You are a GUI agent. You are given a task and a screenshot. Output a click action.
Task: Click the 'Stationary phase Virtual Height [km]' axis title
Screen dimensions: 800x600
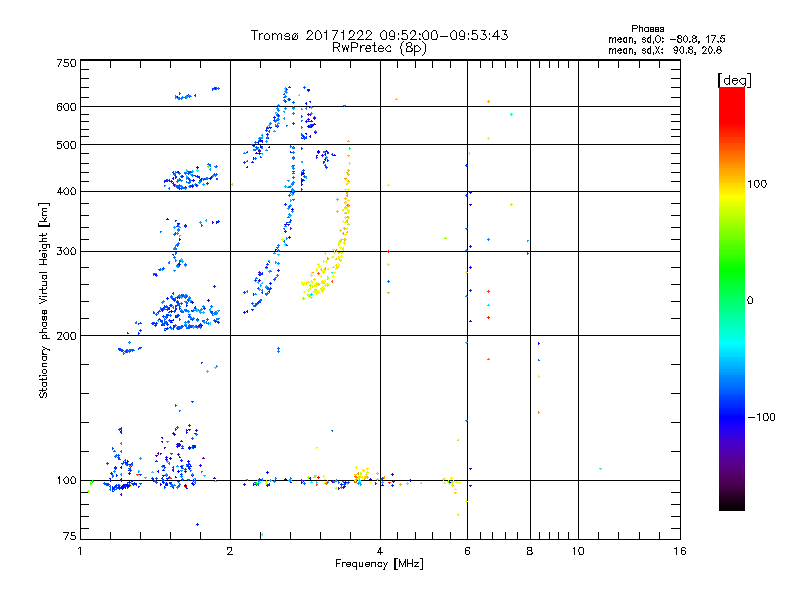point(43,301)
